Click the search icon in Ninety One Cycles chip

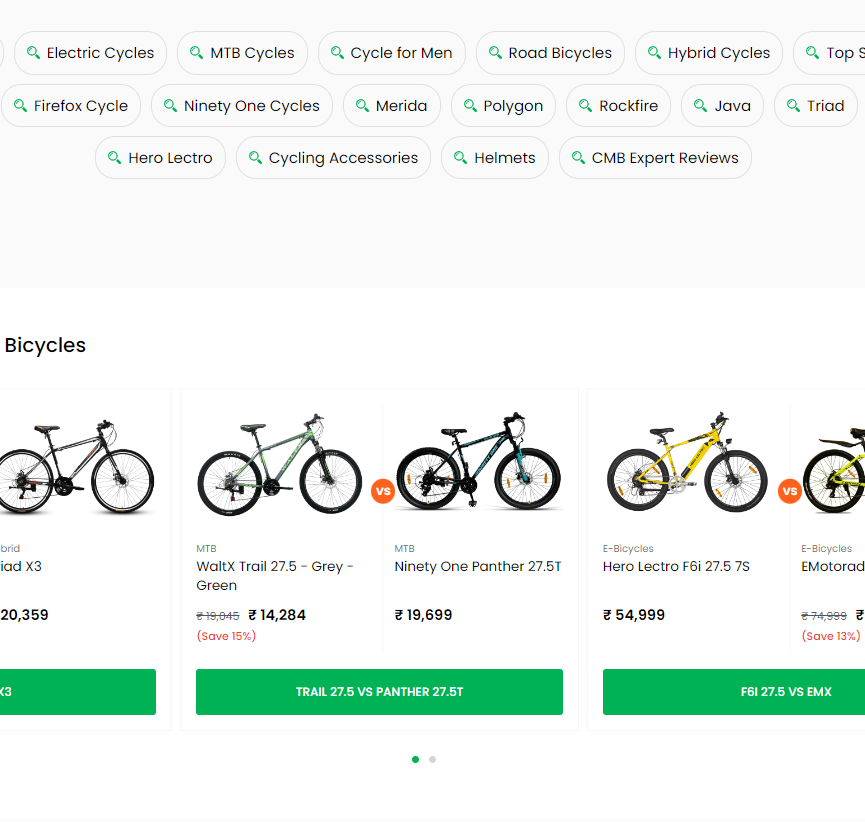coord(170,105)
